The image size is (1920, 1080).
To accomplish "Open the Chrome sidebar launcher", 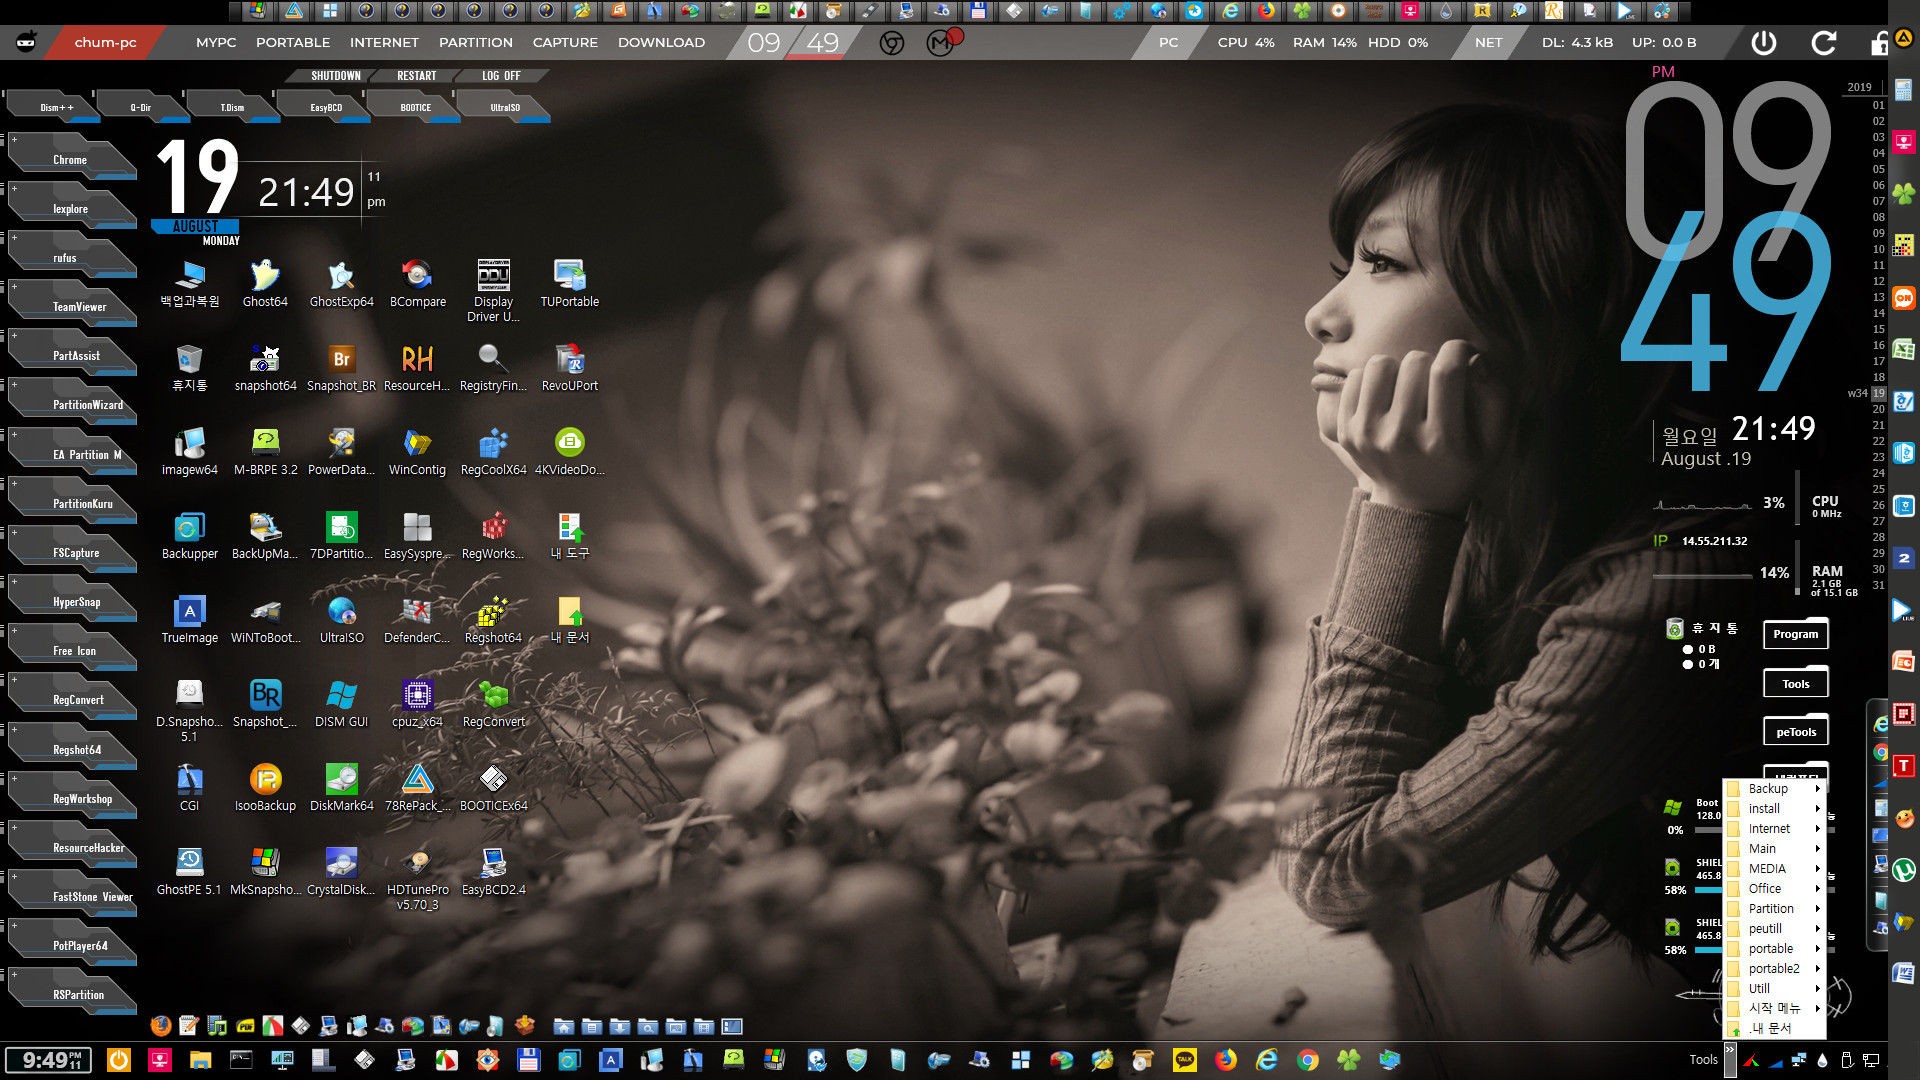I will (x=71, y=158).
